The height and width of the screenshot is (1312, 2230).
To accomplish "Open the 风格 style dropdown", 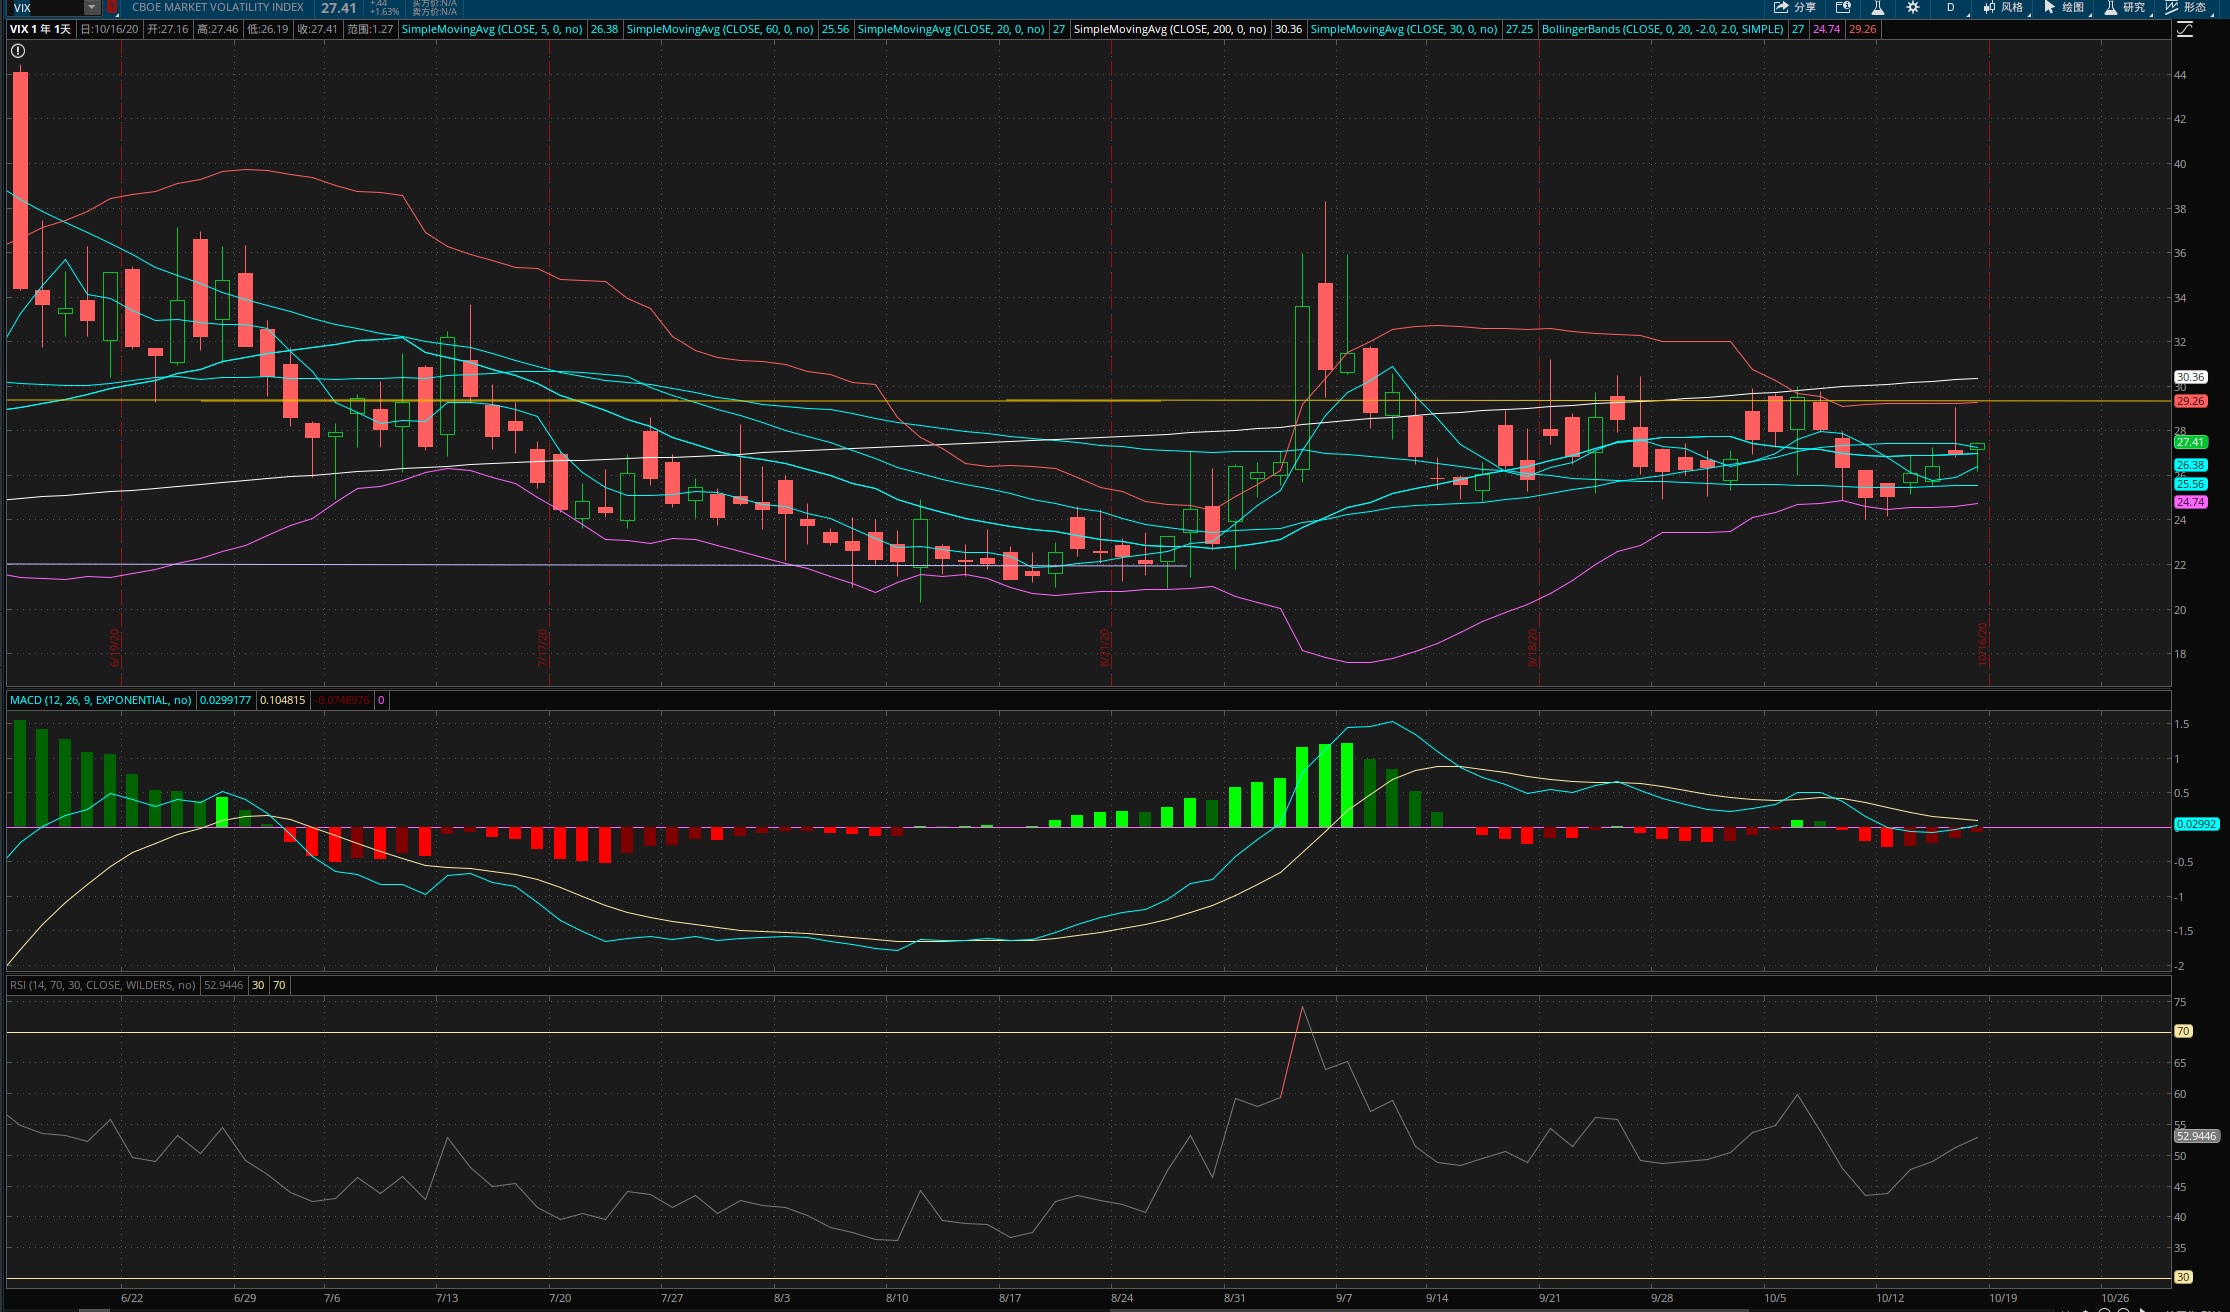I will [2004, 7].
